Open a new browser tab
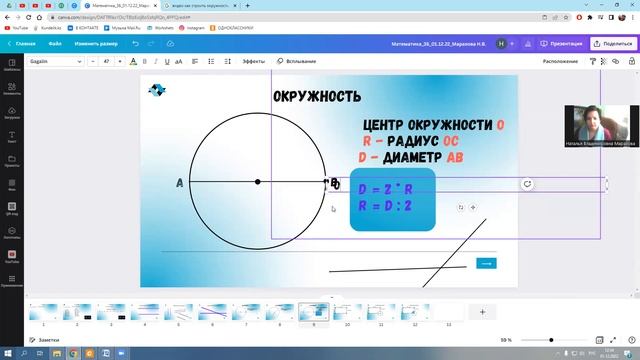The image size is (640, 360). (x=247, y=6)
